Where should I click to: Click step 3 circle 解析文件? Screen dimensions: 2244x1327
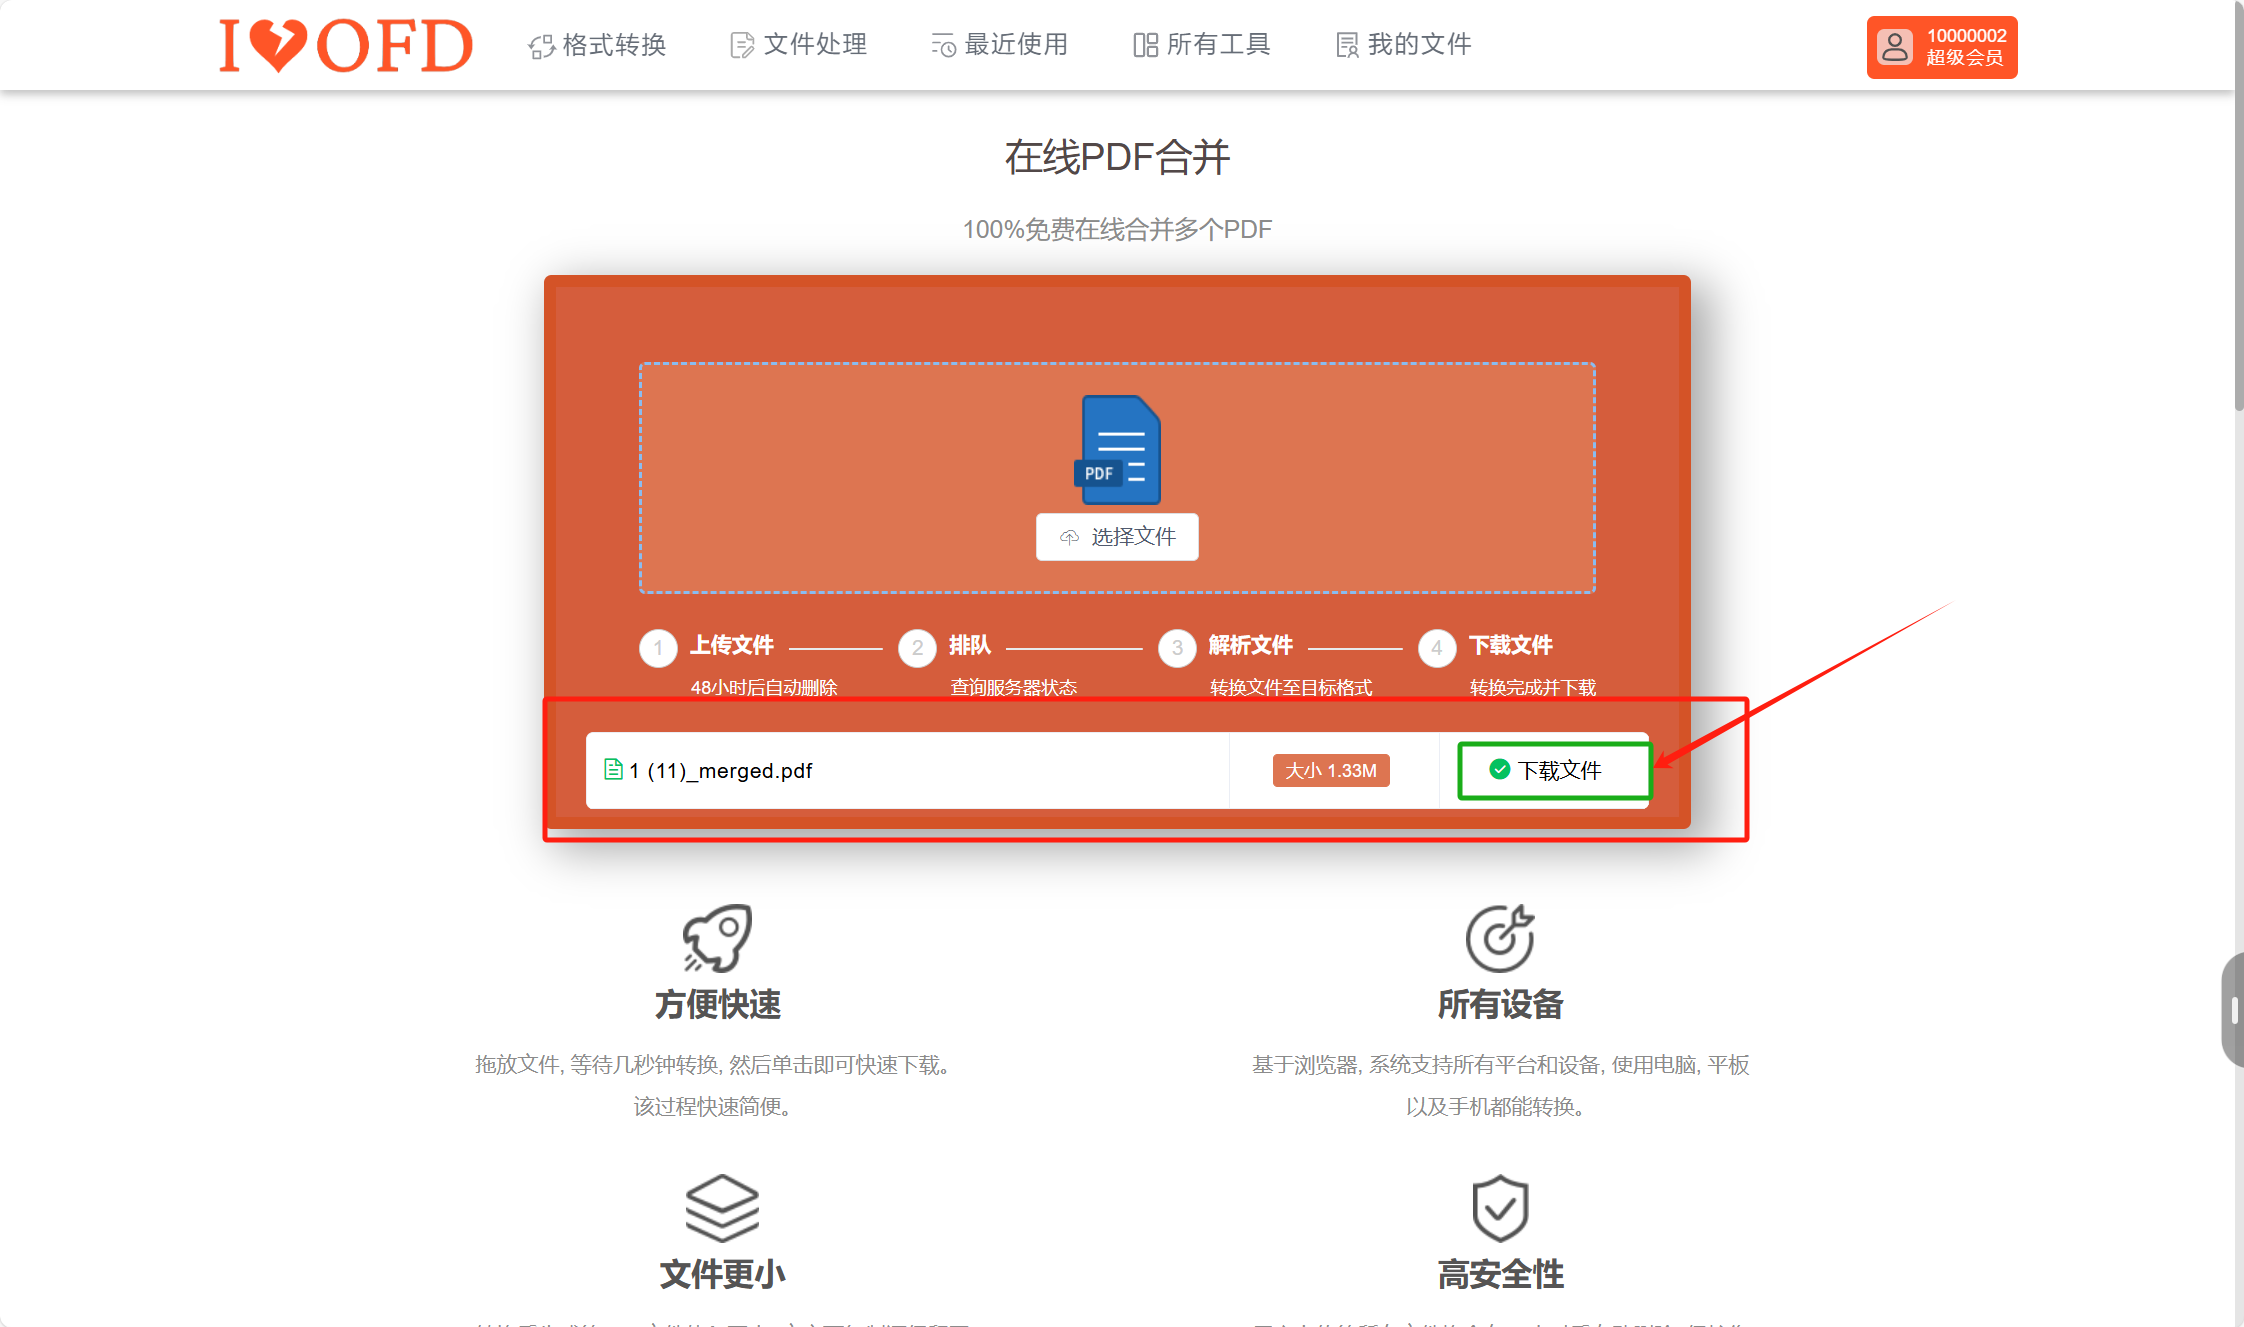coord(1177,648)
